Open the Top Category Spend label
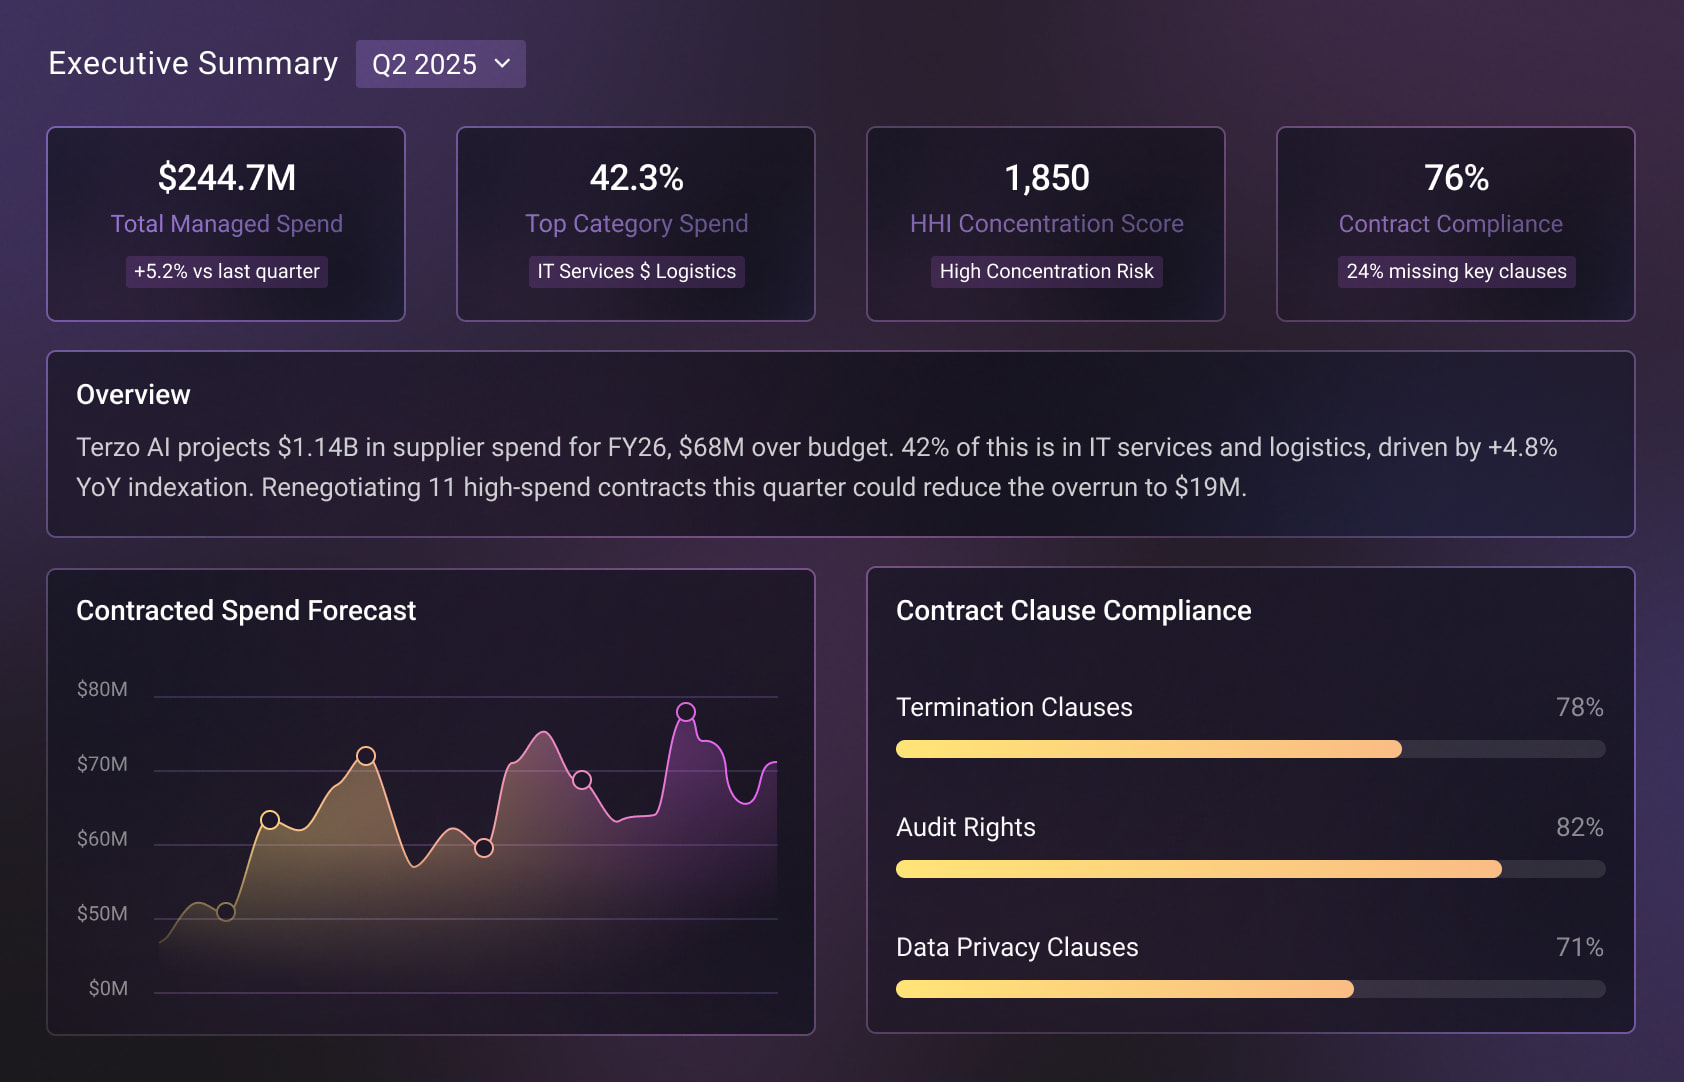Viewport: 1684px width, 1082px height. pyautogui.click(x=636, y=224)
